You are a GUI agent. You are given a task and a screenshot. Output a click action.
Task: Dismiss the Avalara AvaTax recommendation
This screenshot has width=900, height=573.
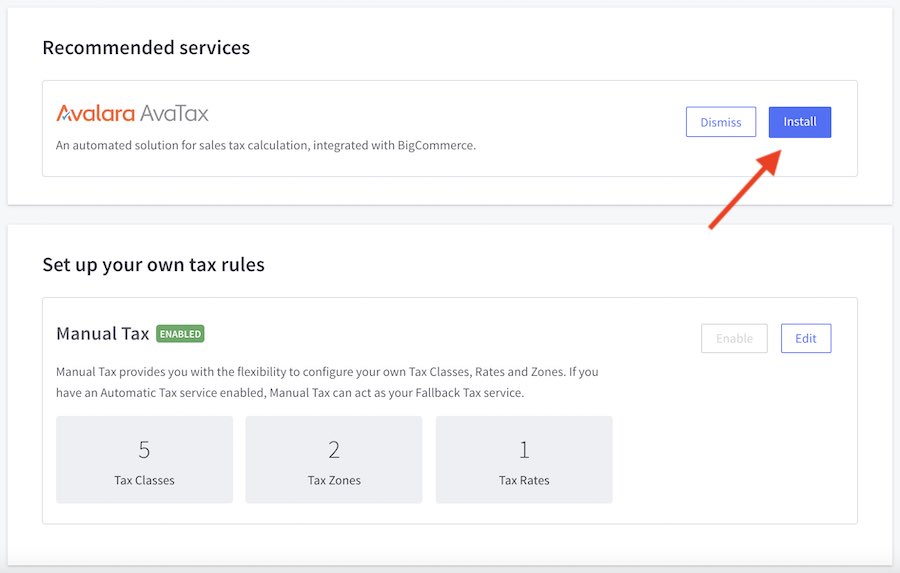click(720, 122)
